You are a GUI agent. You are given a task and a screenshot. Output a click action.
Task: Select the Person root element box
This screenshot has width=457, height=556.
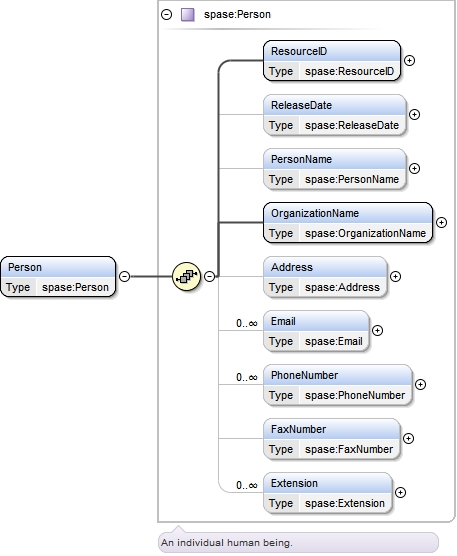tap(58, 277)
